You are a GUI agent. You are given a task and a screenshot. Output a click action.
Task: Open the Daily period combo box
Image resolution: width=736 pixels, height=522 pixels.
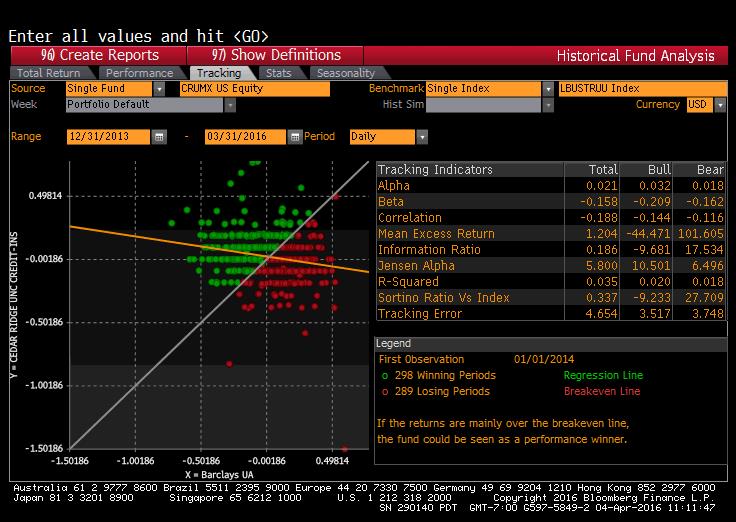(x=383, y=137)
